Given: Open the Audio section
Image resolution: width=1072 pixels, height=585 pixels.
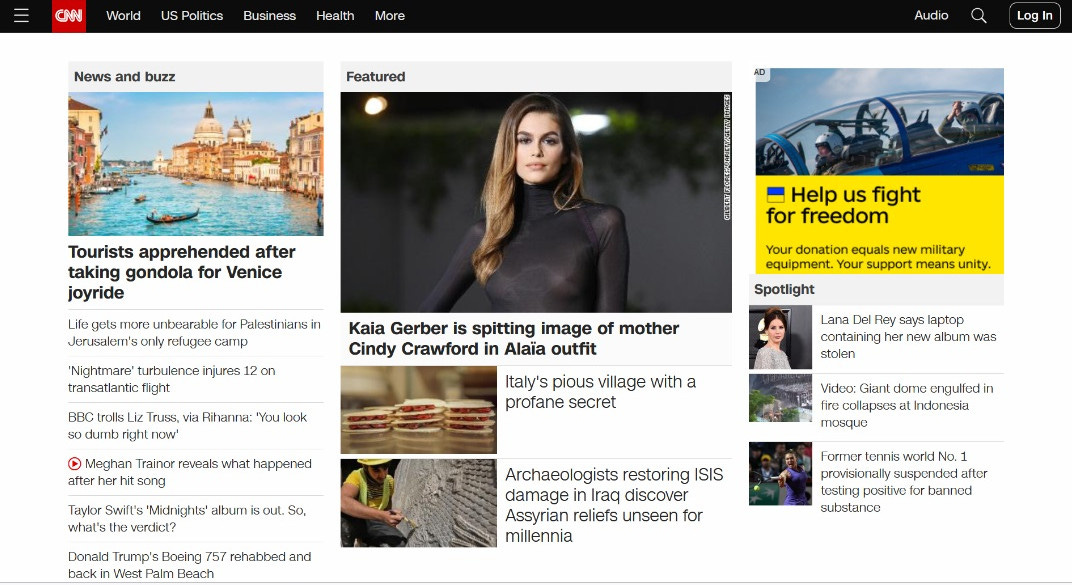Looking at the screenshot, I should [x=931, y=15].
